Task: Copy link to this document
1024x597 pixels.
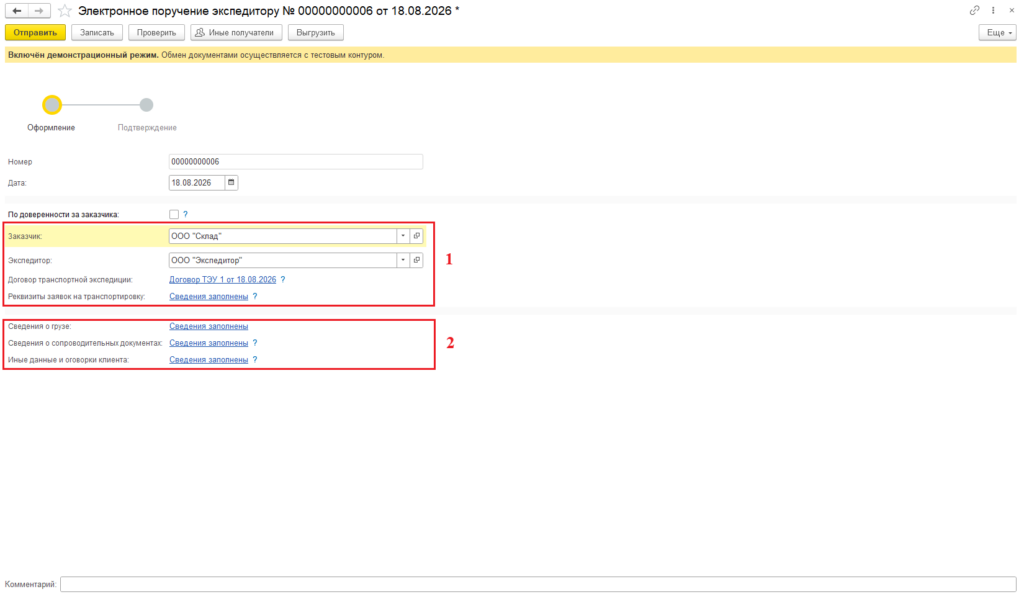Action: pos(974,10)
